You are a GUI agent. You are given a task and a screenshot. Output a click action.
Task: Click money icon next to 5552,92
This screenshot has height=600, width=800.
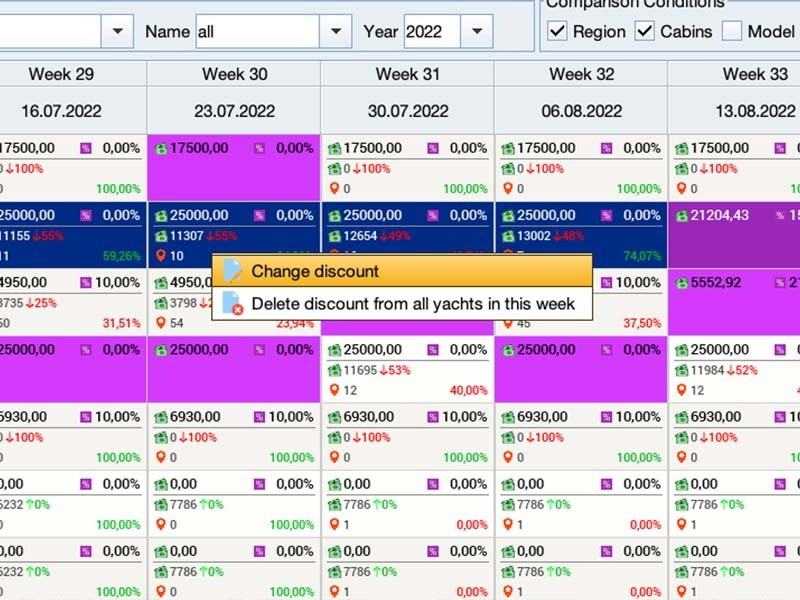point(681,283)
